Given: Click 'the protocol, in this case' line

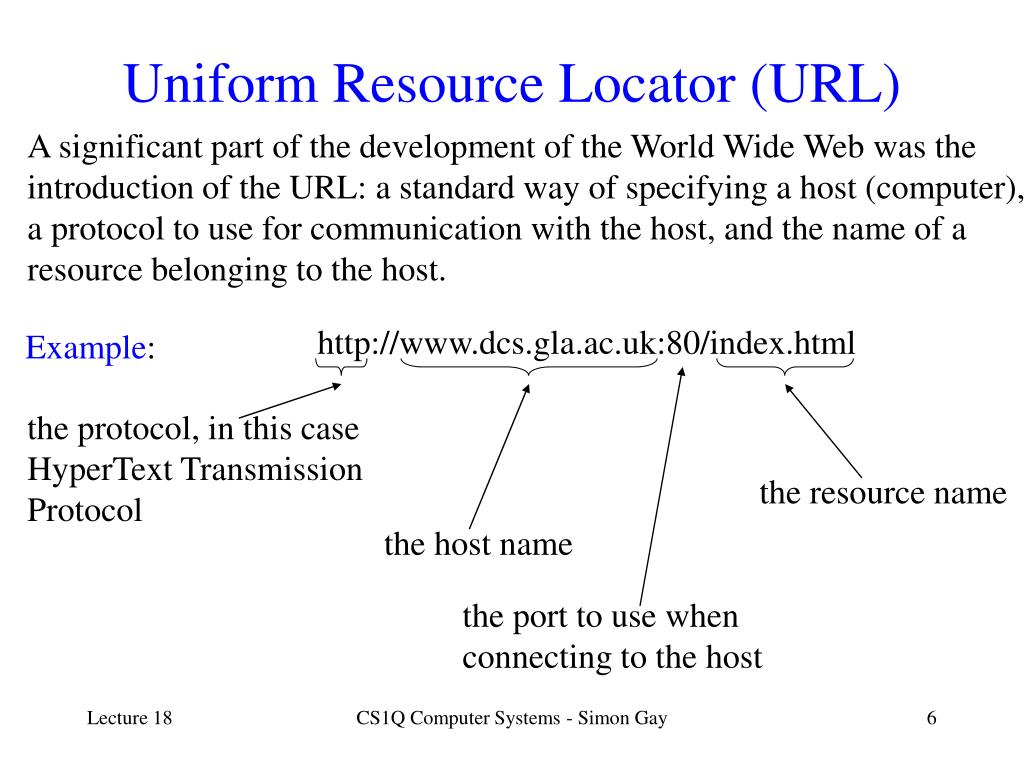Looking at the screenshot, I should 193,430.
